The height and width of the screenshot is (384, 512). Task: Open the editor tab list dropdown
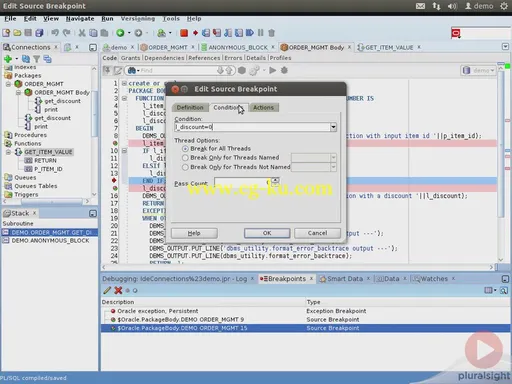pos(505,47)
